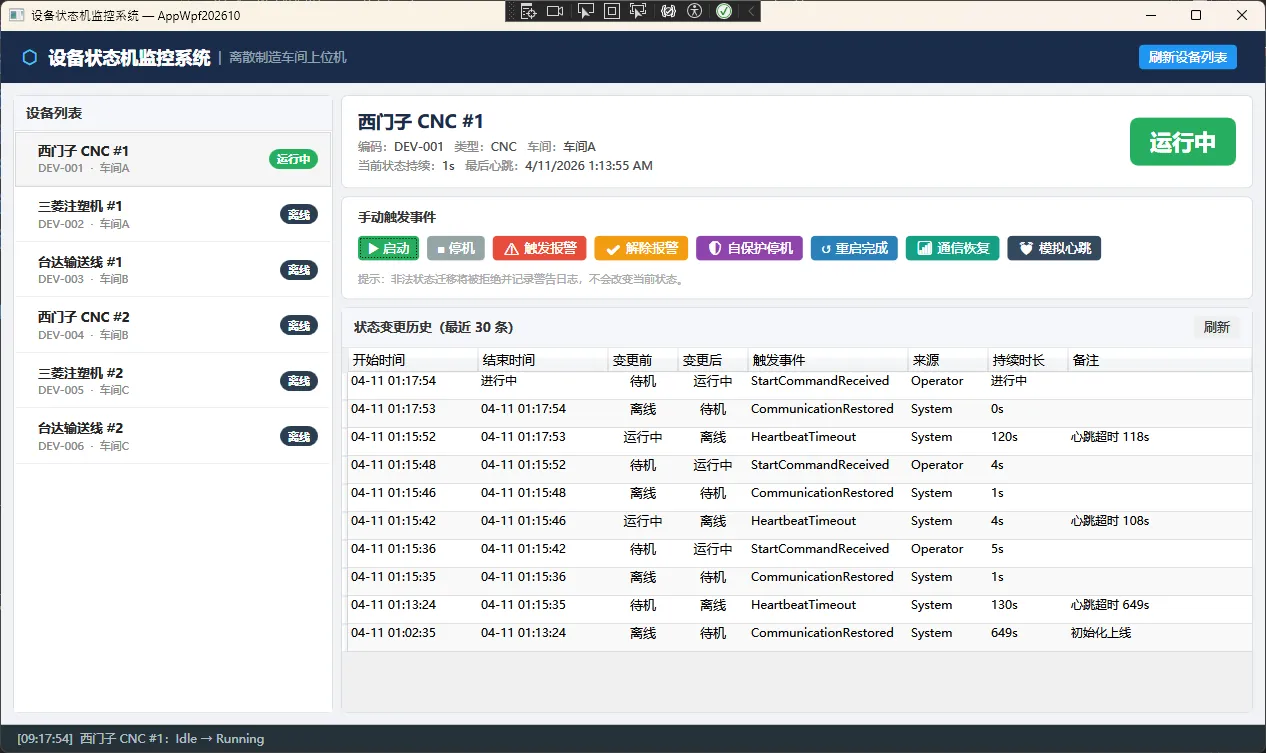Enable Select Element tool in debug toolbar
Image resolution: width=1266 pixels, height=753 pixels.
pos(585,11)
